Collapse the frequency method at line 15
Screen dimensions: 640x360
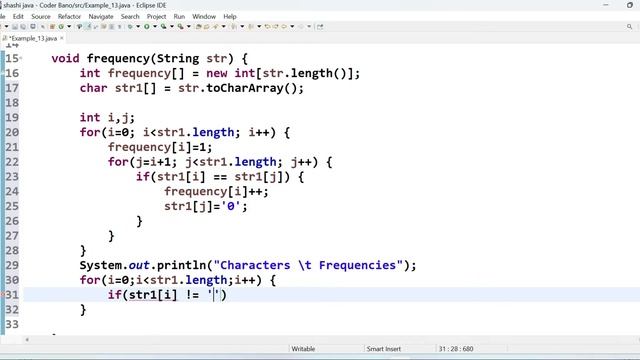pyautogui.click(x=21, y=58)
